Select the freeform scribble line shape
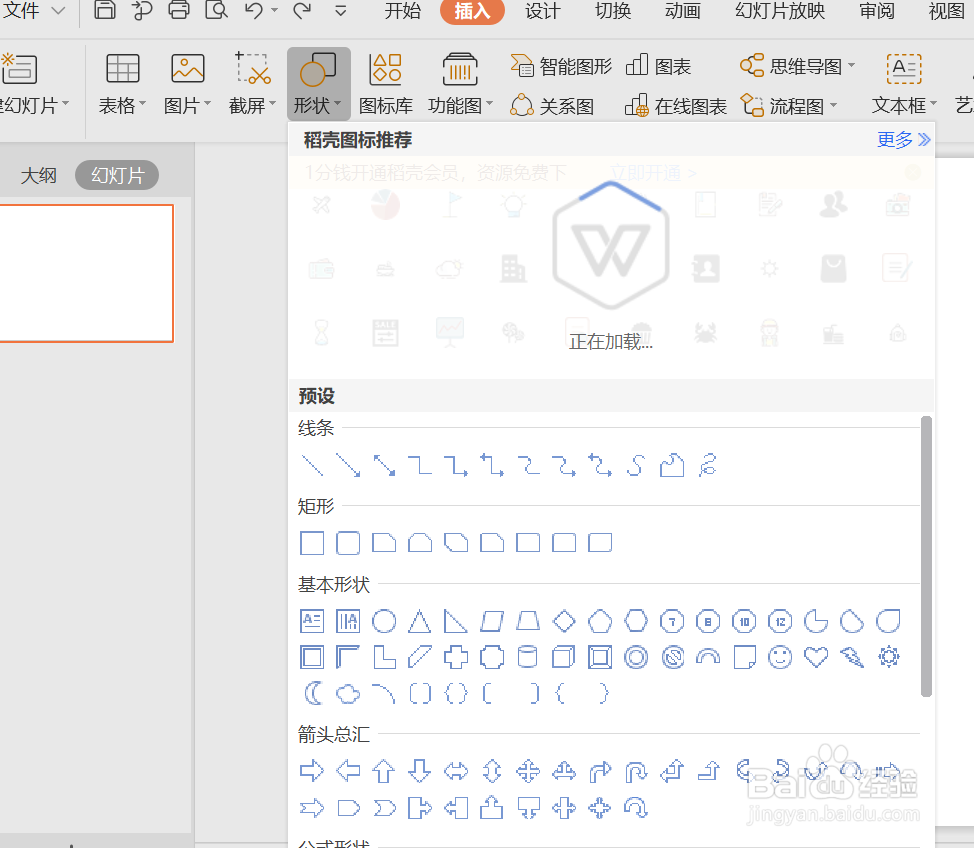This screenshot has height=848, width=974. [708, 465]
